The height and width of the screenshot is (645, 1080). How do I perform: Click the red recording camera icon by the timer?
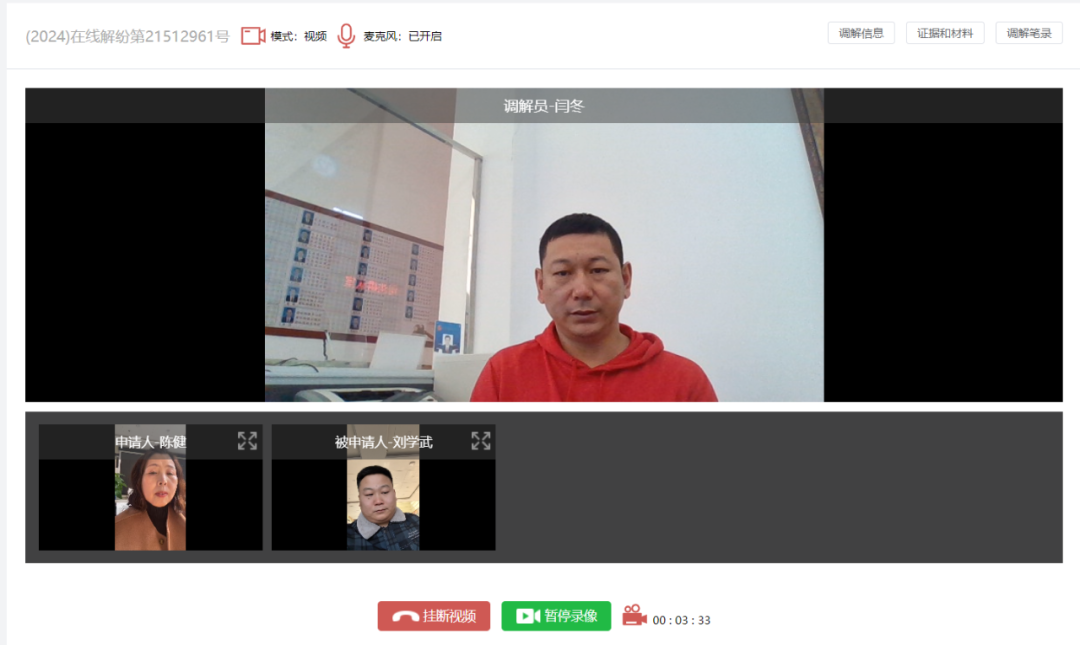[634, 615]
